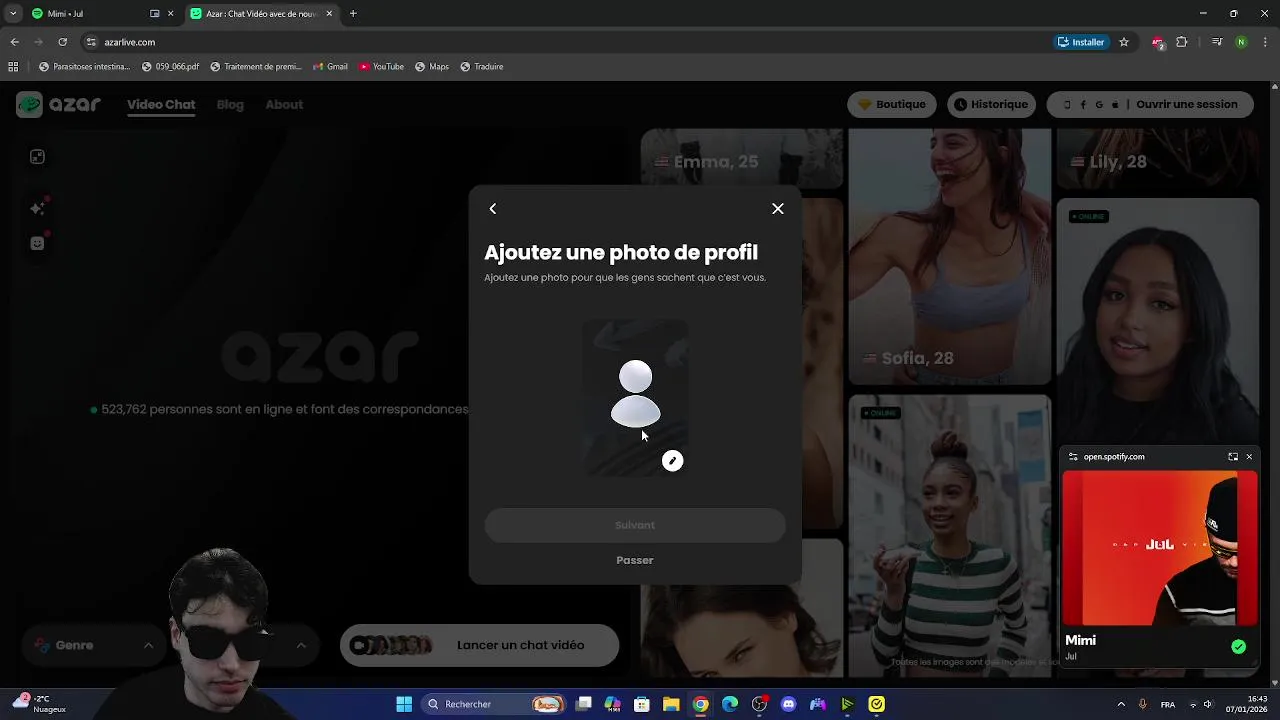
Task: Click the Installer app button in address bar
Action: [x=1081, y=42]
